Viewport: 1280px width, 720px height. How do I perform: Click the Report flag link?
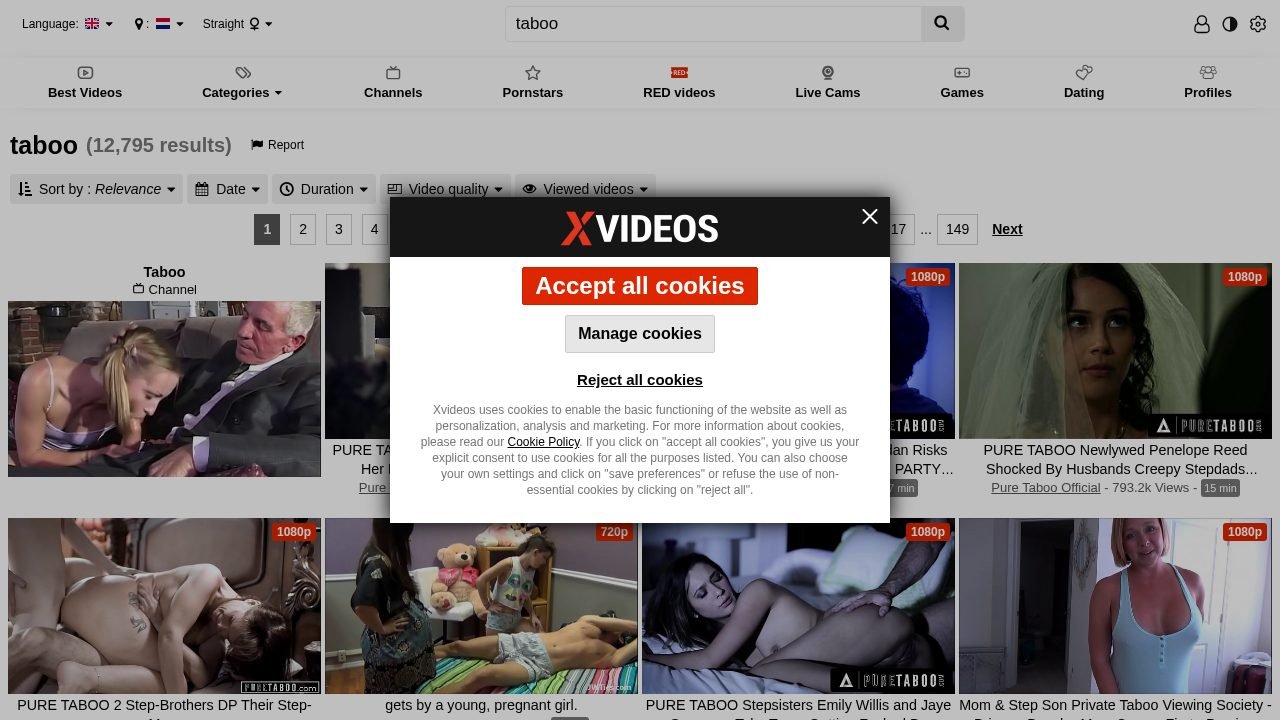(277, 145)
